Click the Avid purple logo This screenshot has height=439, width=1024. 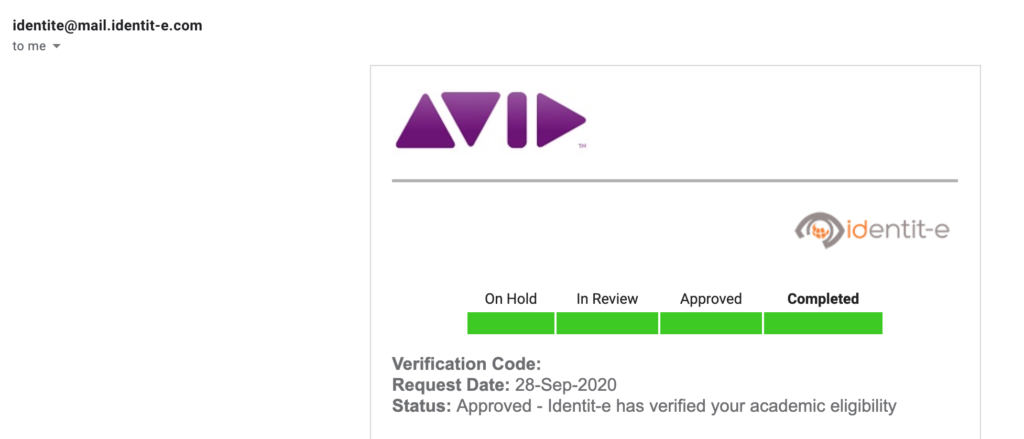tap(490, 120)
